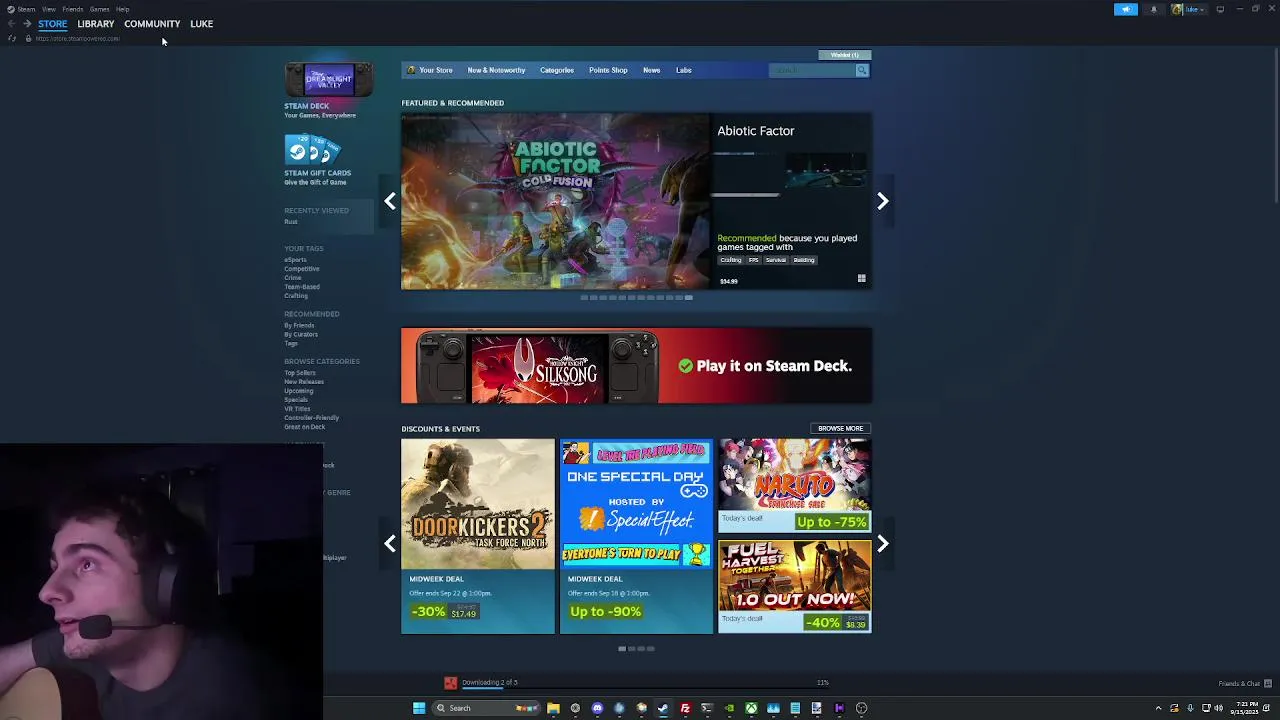Expand the luke account dropdown
The height and width of the screenshot is (720, 1280).
(1189, 9)
